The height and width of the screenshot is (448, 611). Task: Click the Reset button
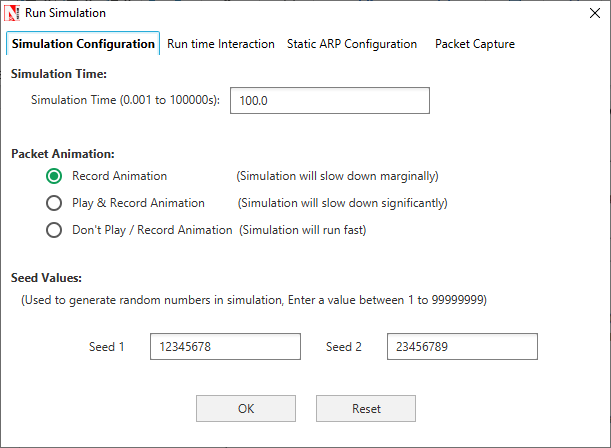pyautogui.click(x=366, y=408)
